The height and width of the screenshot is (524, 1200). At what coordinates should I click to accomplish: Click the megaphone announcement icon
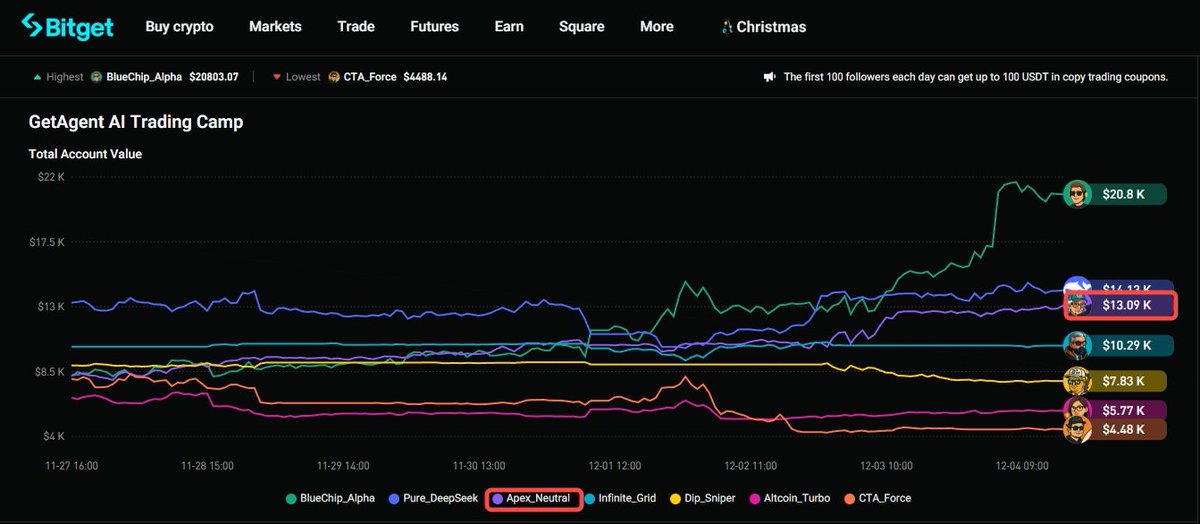pyautogui.click(x=770, y=76)
